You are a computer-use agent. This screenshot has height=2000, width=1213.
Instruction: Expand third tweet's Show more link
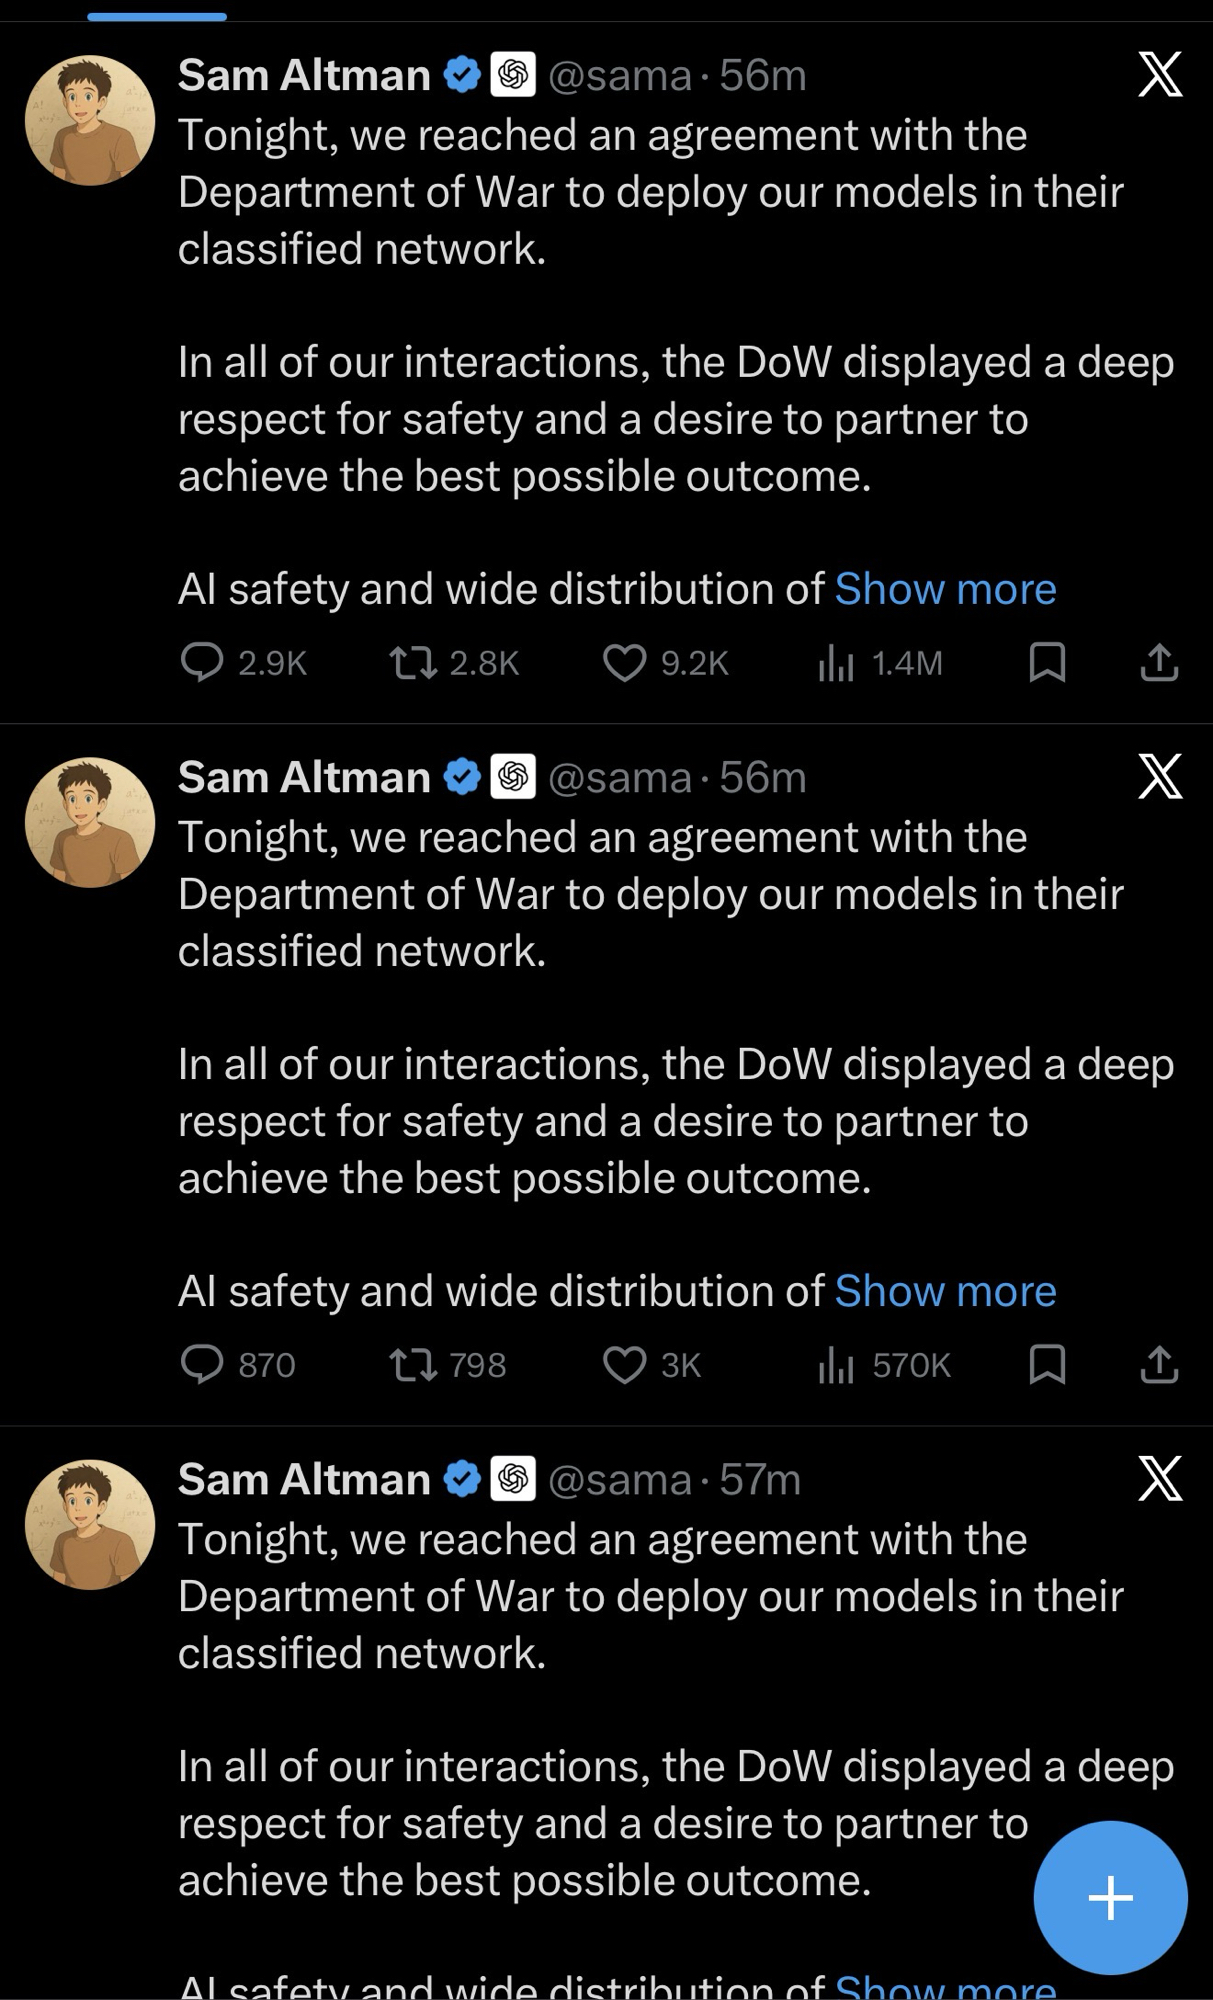click(x=945, y=1986)
